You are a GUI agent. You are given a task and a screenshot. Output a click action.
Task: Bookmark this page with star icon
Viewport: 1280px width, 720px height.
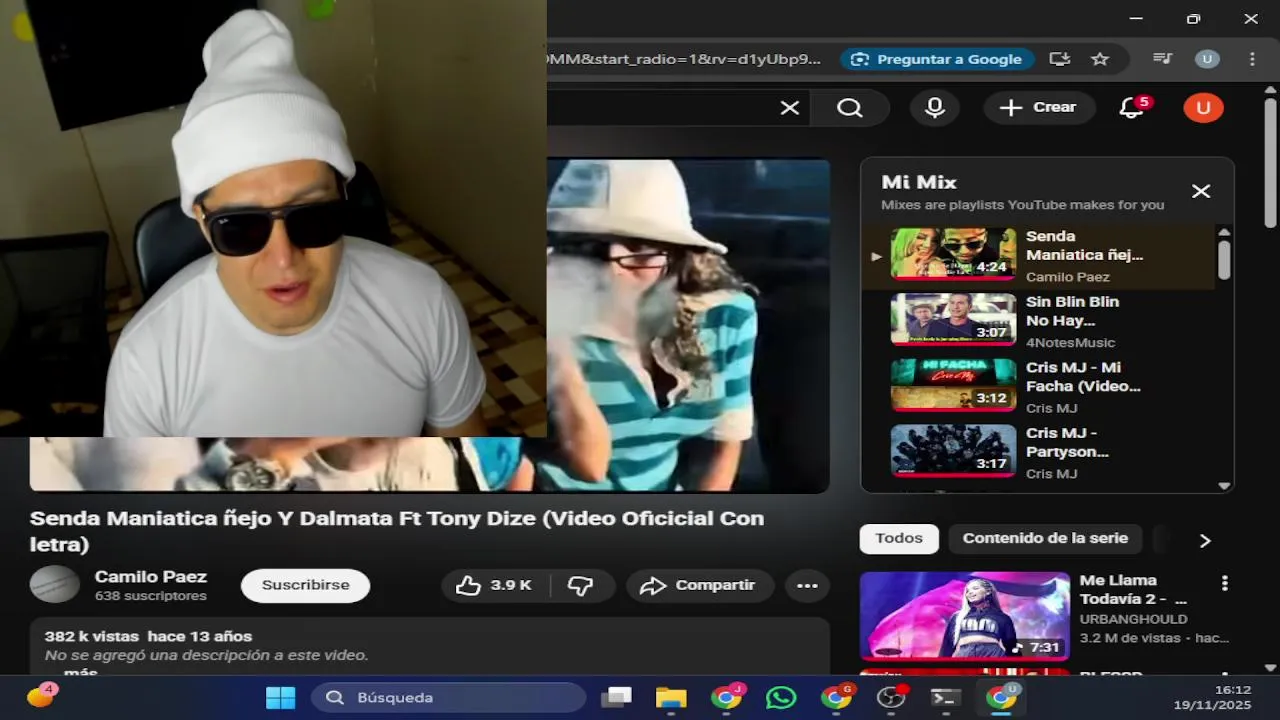click(x=1100, y=59)
